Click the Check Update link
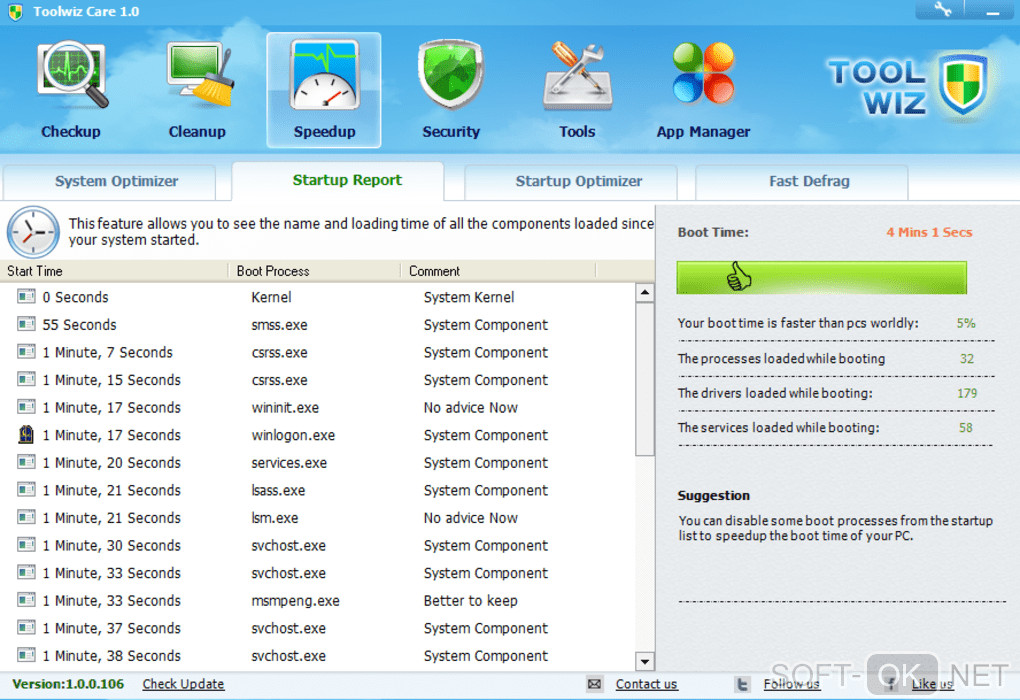The width and height of the screenshot is (1020, 700). pos(183,684)
